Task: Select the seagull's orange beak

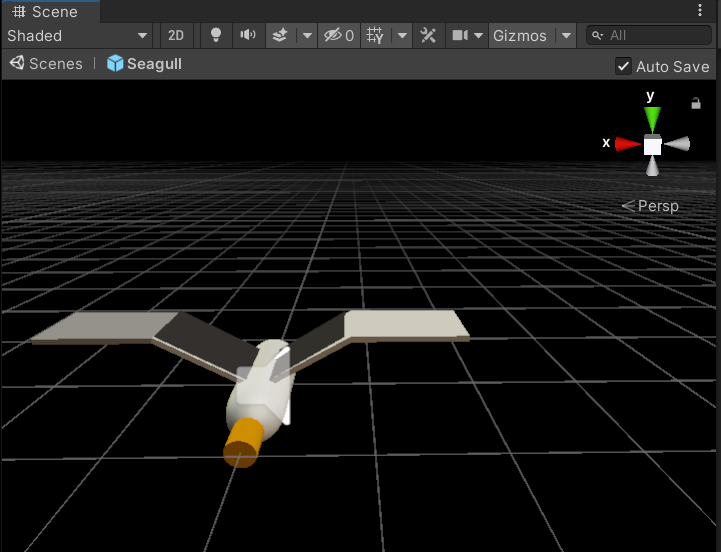Action: [243, 443]
